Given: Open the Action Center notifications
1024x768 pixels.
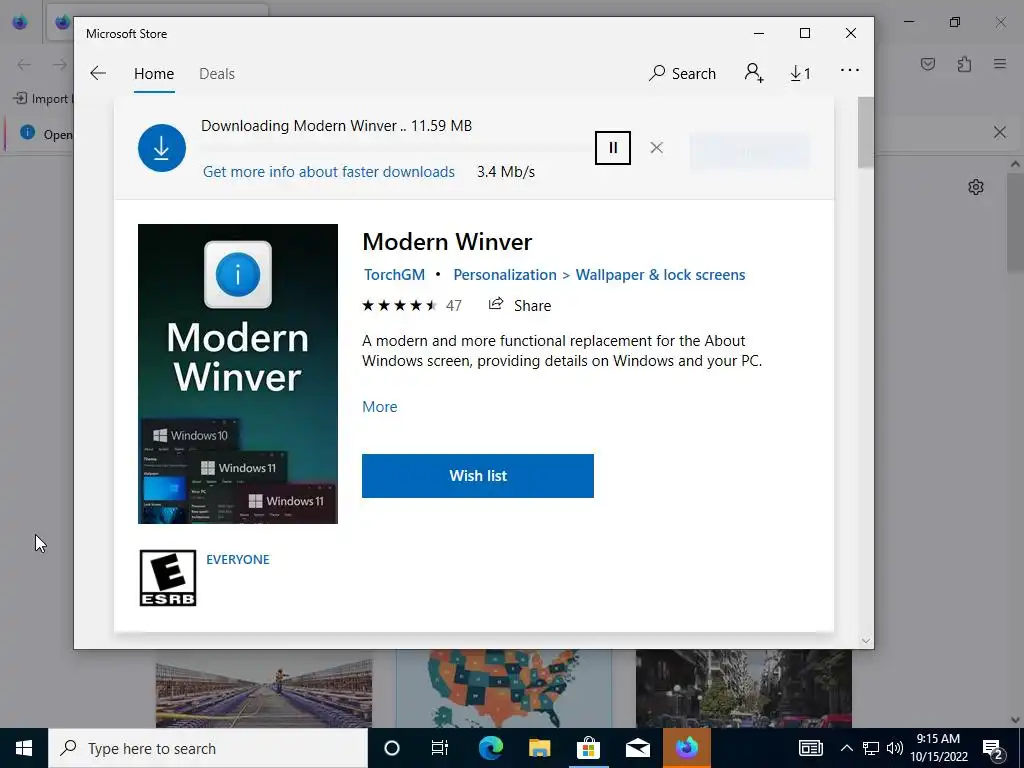Looking at the screenshot, I should (993, 749).
